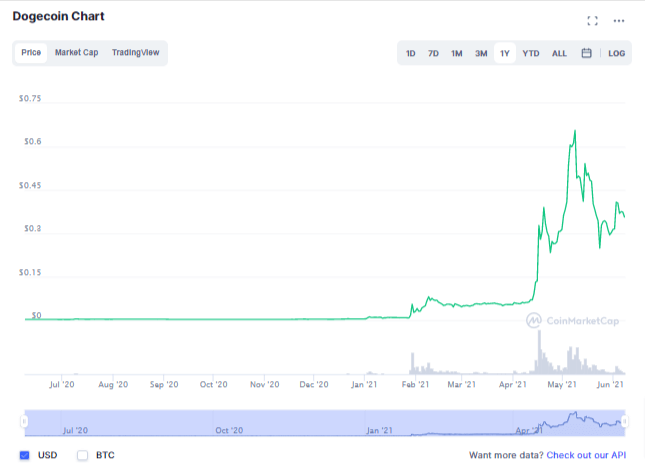Image resolution: width=645 pixels, height=470 pixels.
Task: Click the Oct '20 chart axis label
Action: 213,384
